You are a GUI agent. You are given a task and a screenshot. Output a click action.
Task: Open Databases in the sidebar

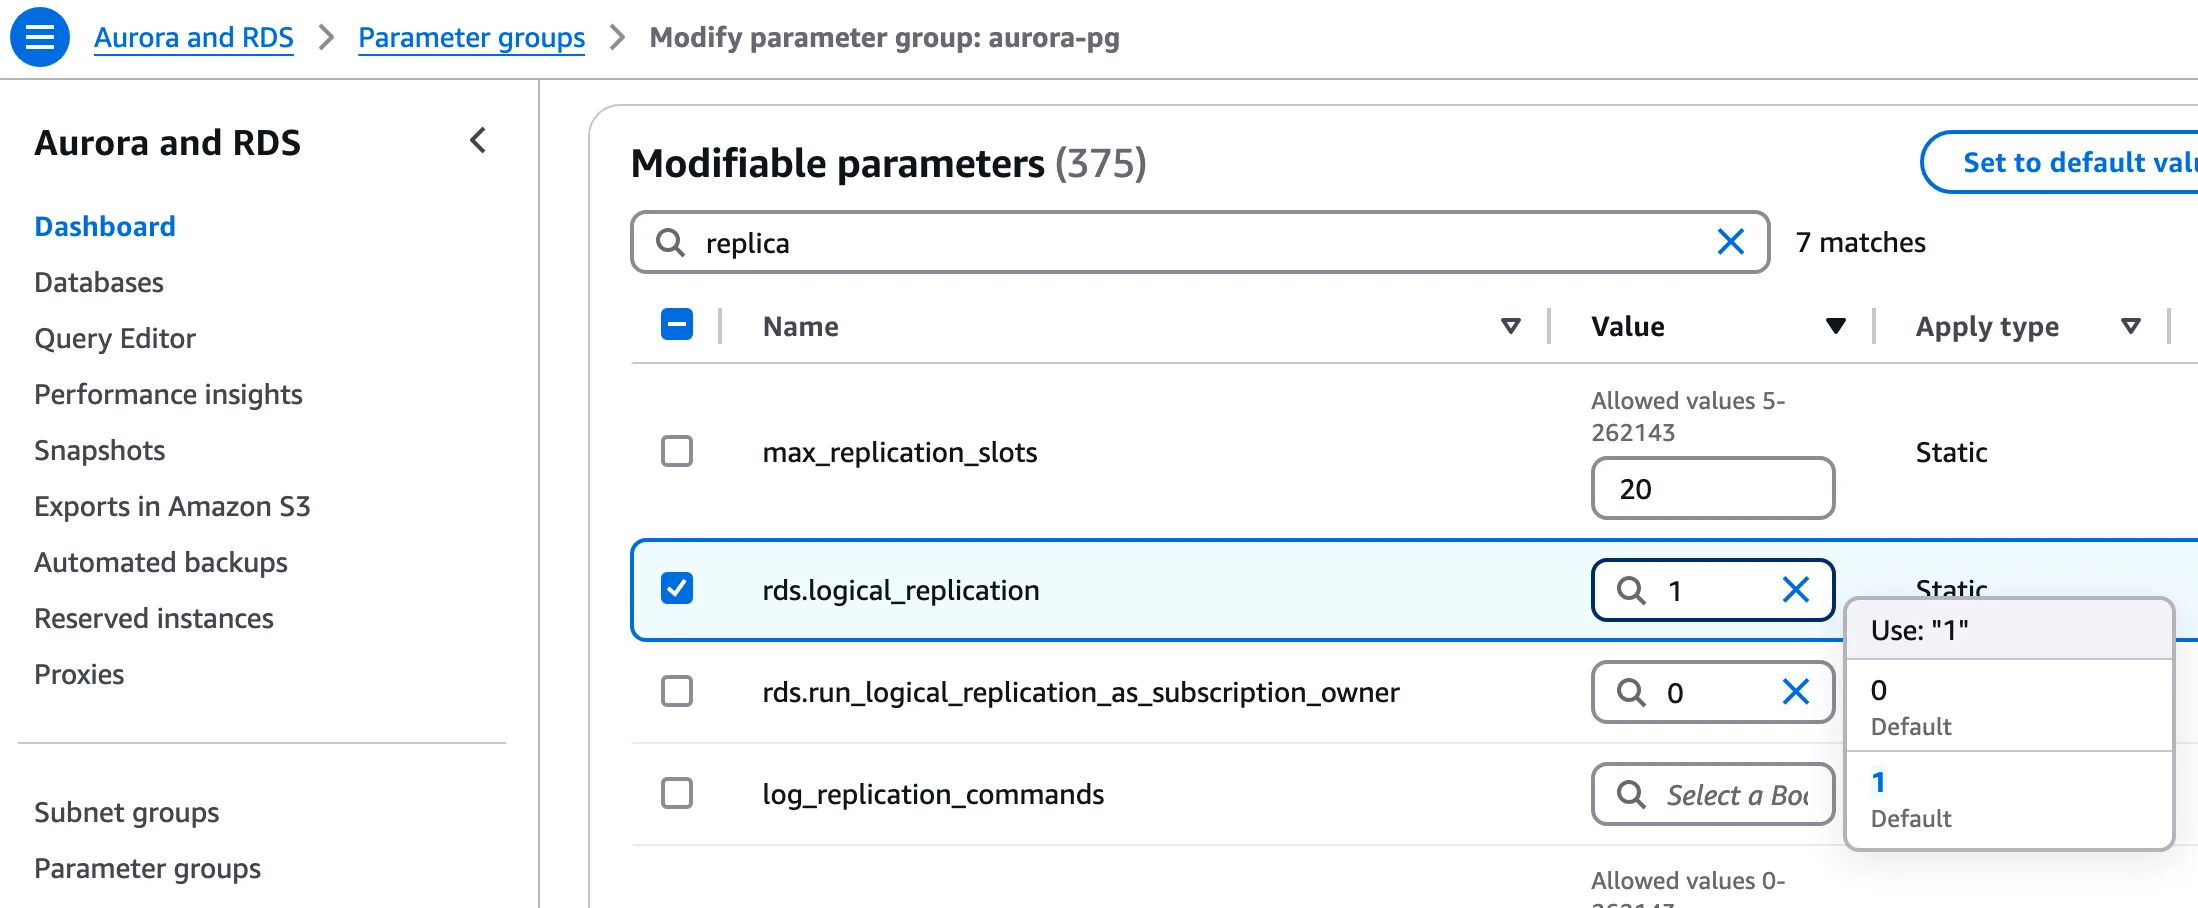click(99, 282)
